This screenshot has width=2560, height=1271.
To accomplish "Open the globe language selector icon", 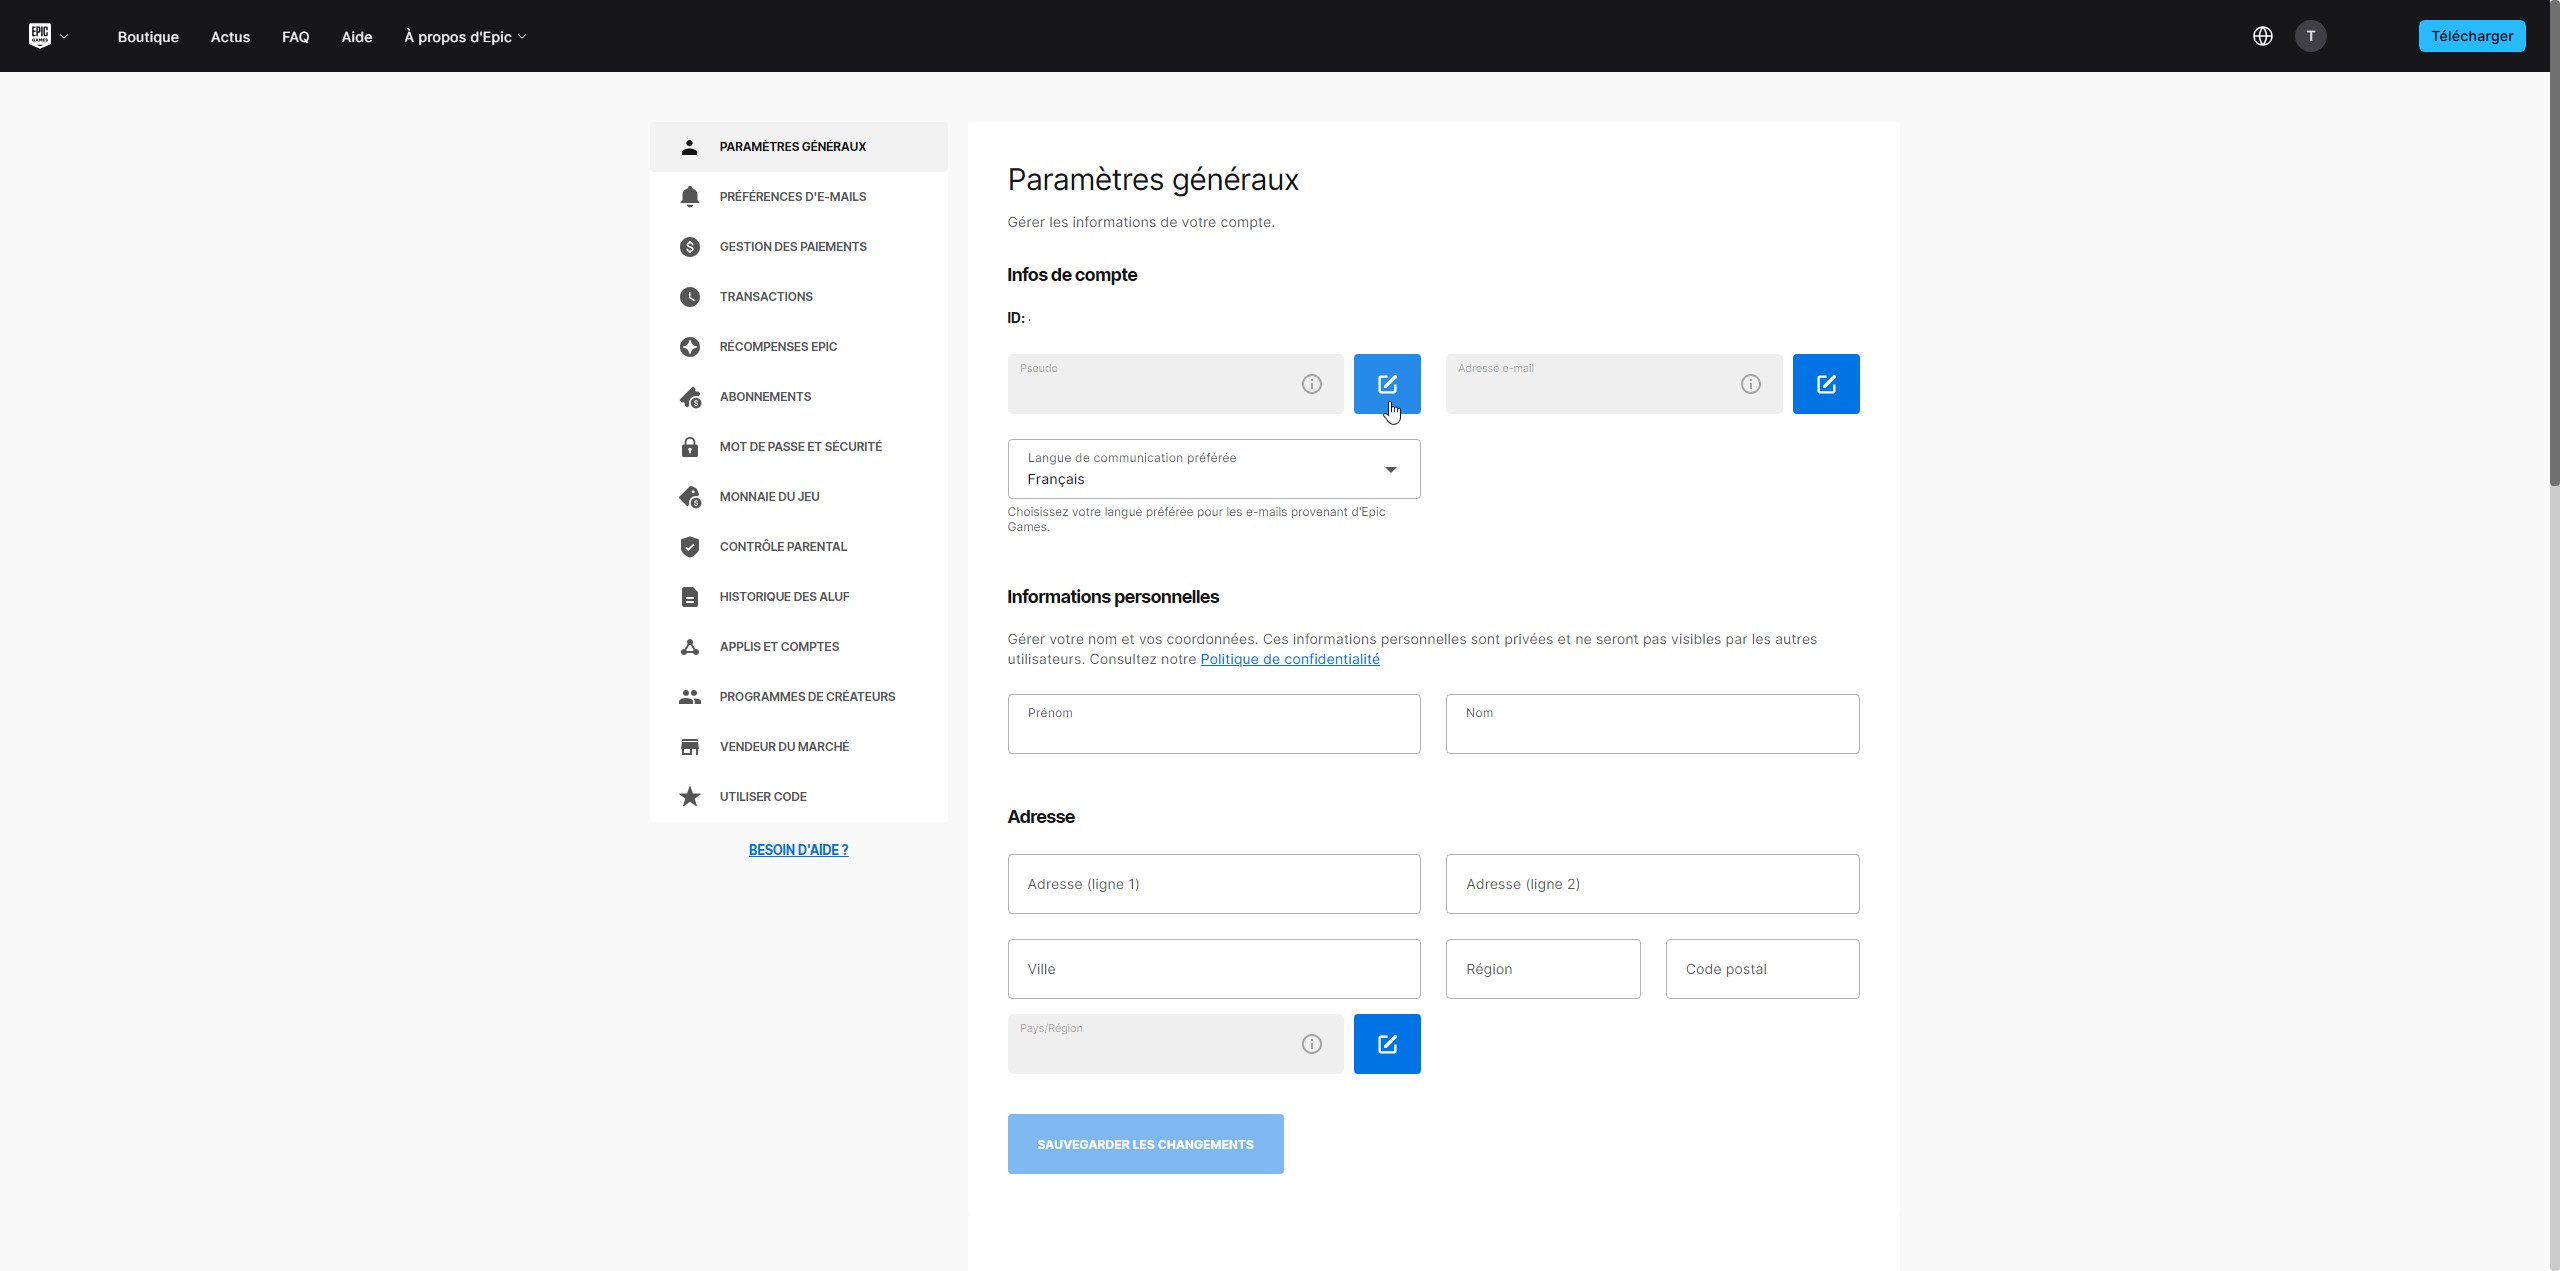I will pyautogui.click(x=2262, y=36).
